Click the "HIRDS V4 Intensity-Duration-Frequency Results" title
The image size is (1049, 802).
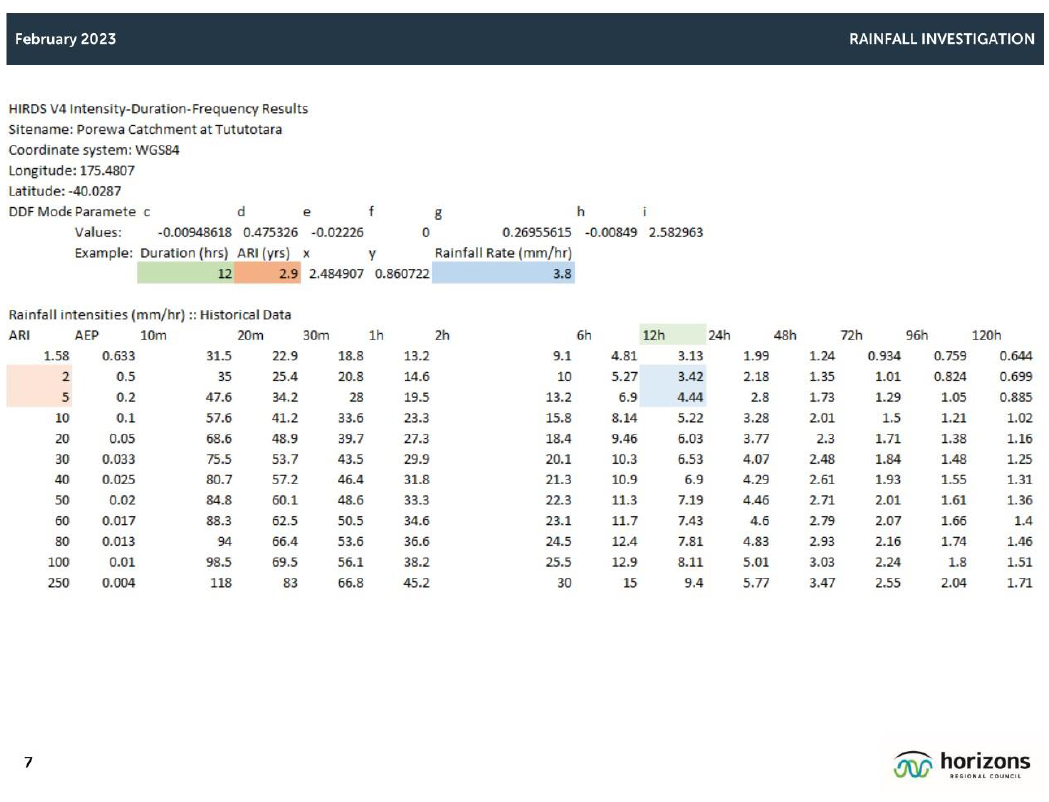click(158, 108)
